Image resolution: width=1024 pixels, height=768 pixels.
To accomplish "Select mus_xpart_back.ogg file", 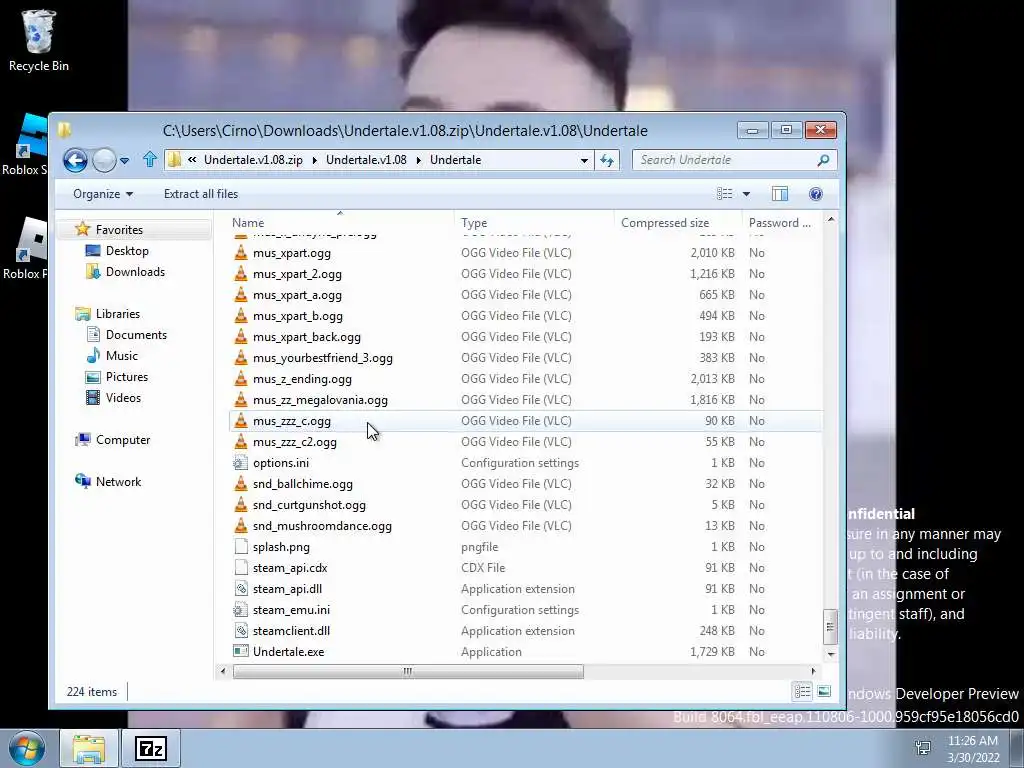I will coord(306,337).
